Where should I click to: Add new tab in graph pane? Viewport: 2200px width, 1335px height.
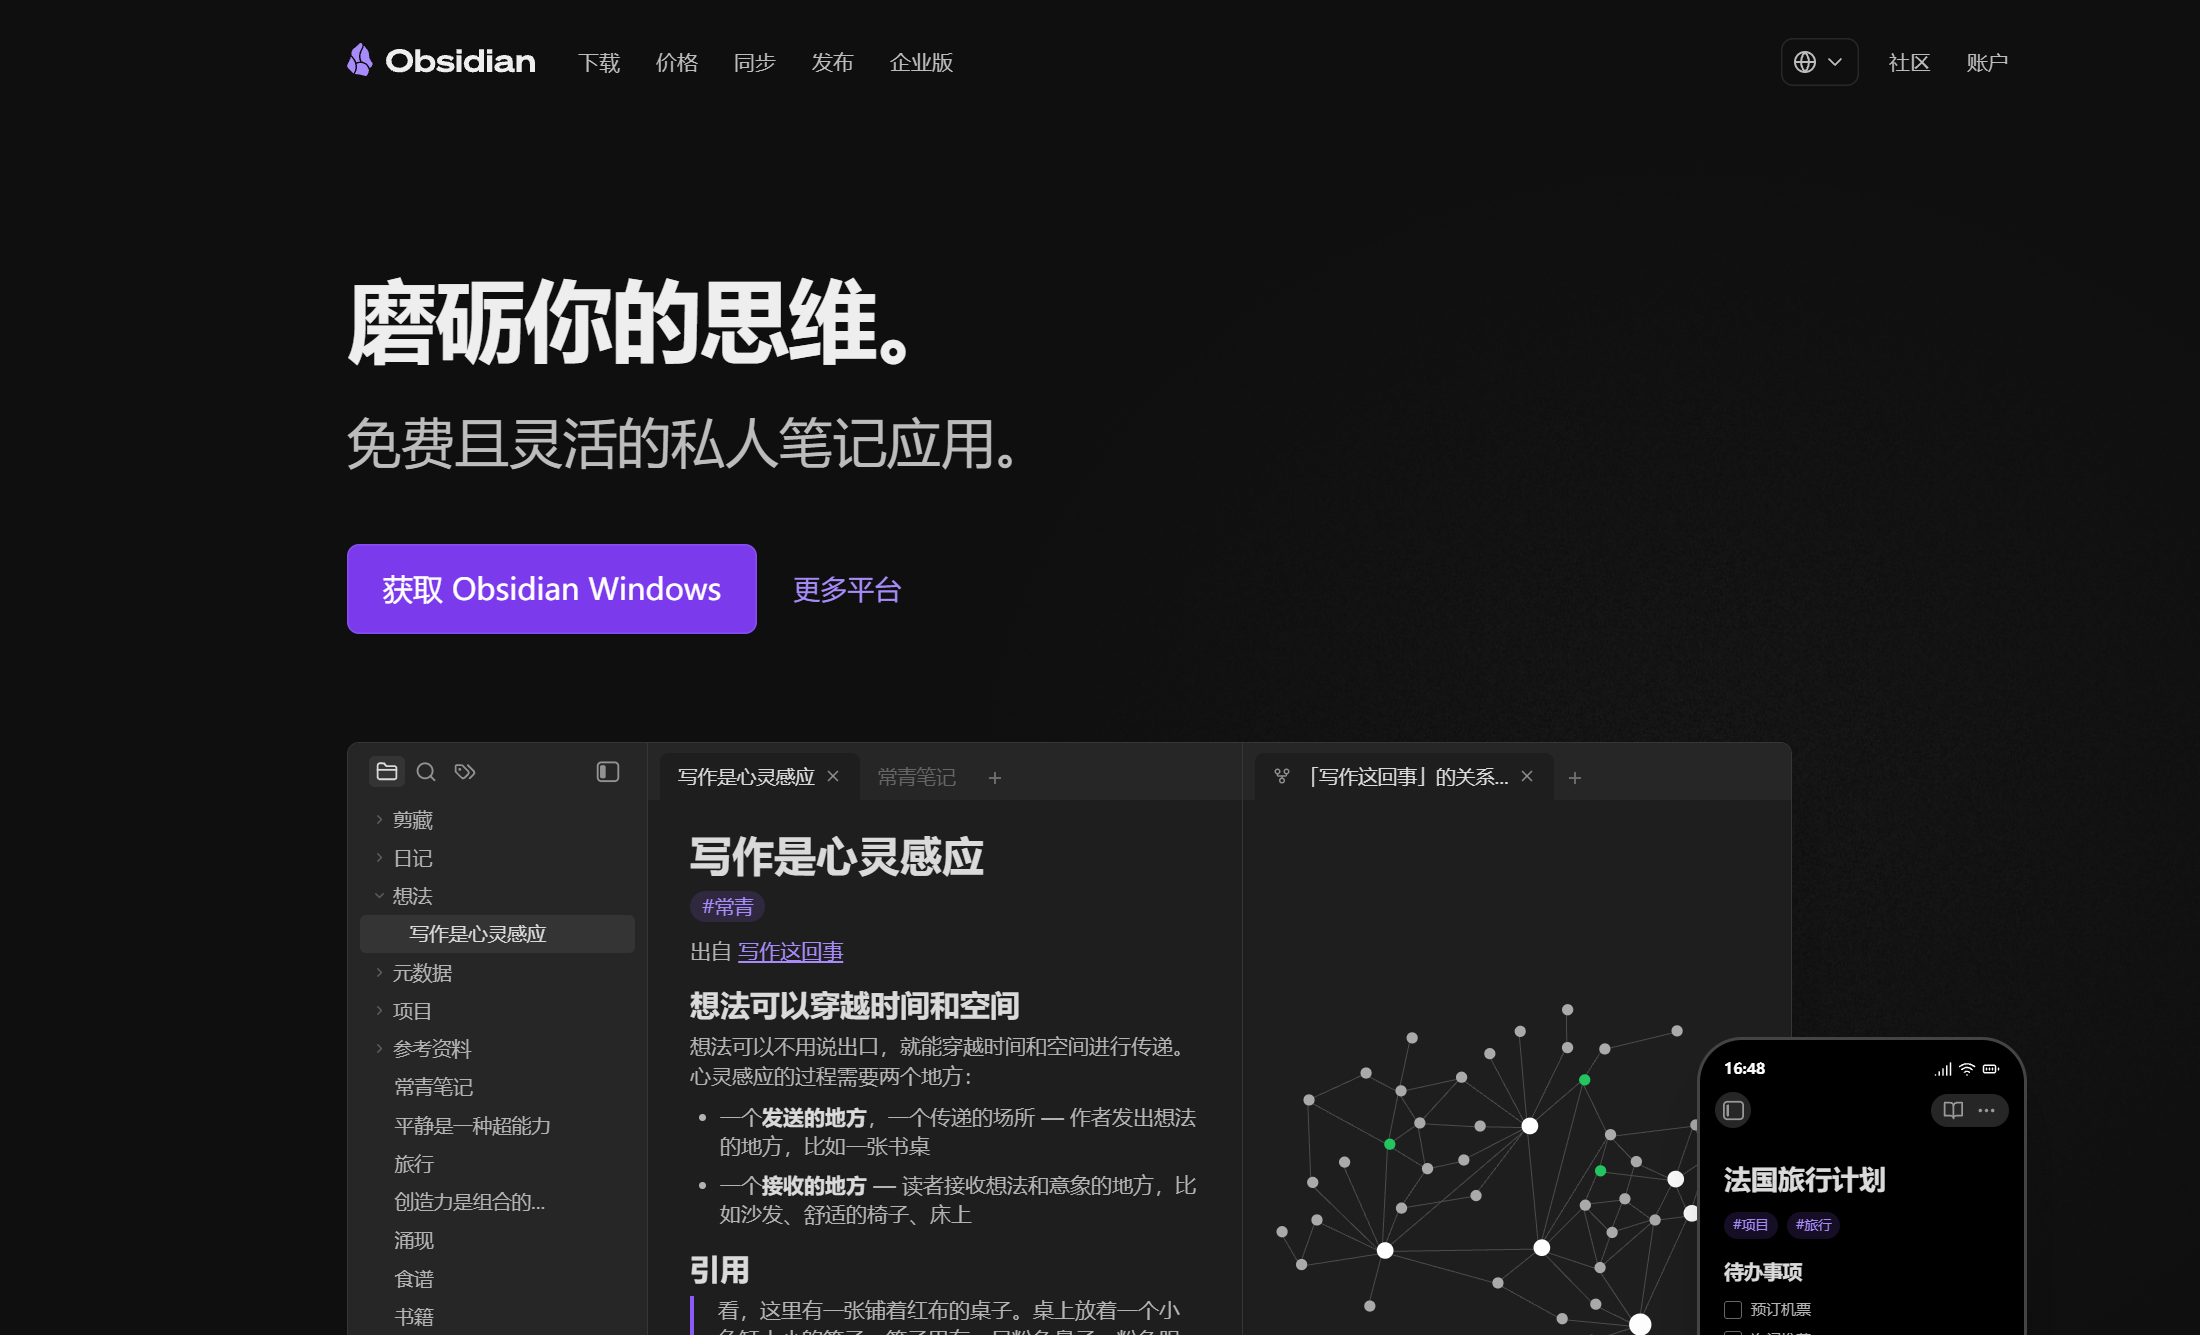click(1575, 777)
